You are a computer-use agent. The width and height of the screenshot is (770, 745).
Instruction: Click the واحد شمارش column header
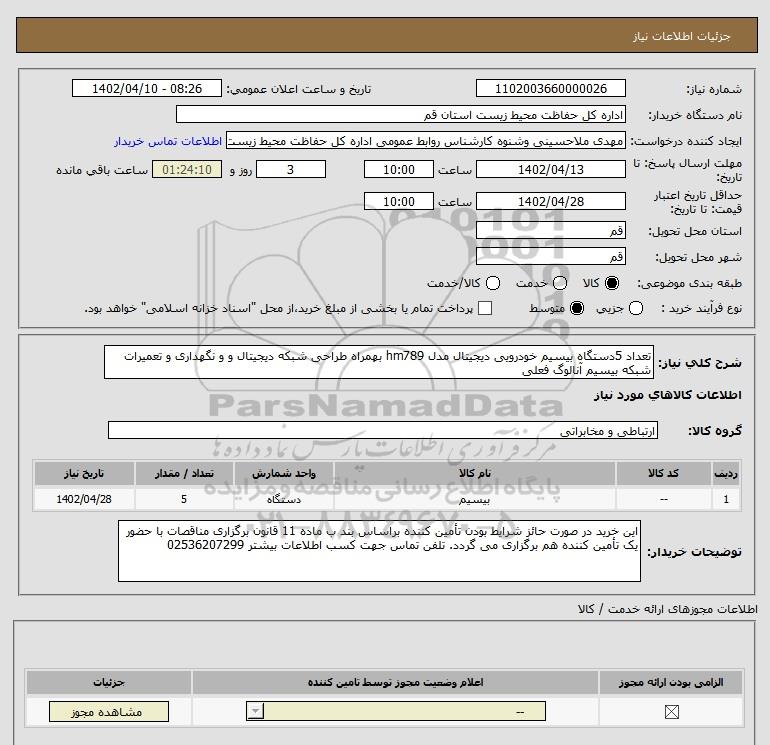coord(284,473)
